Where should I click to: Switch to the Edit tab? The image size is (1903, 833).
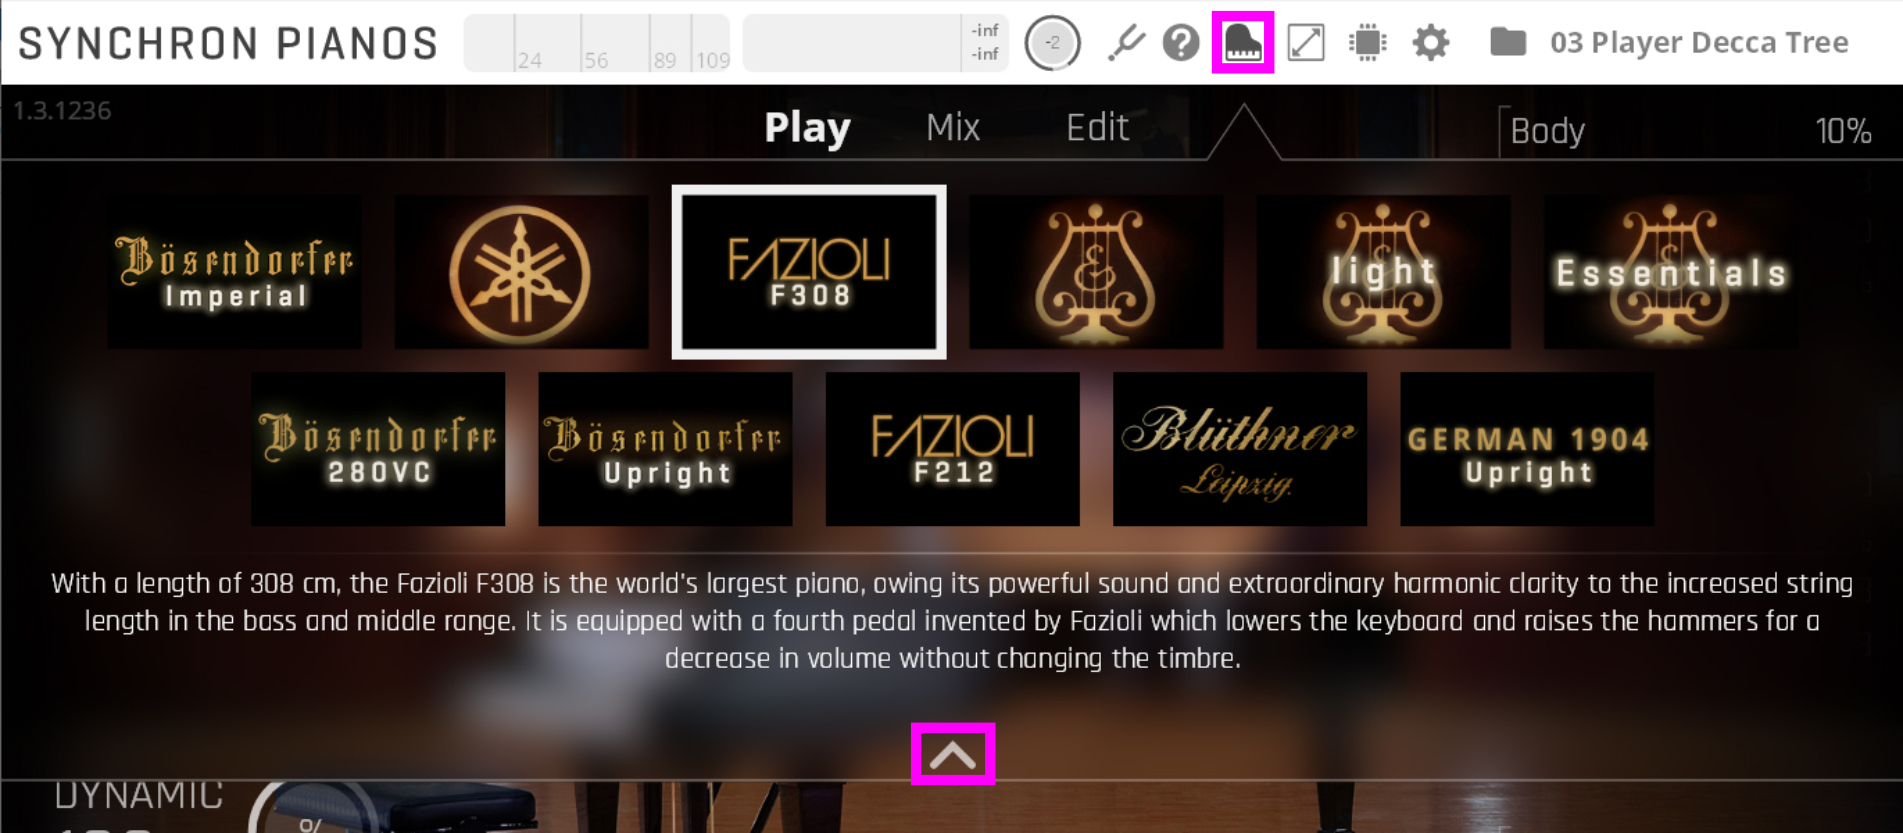coord(1097,127)
